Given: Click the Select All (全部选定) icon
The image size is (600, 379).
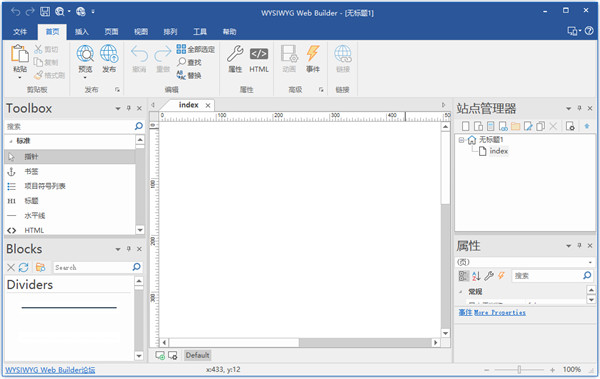Looking at the screenshot, I should (181, 49).
